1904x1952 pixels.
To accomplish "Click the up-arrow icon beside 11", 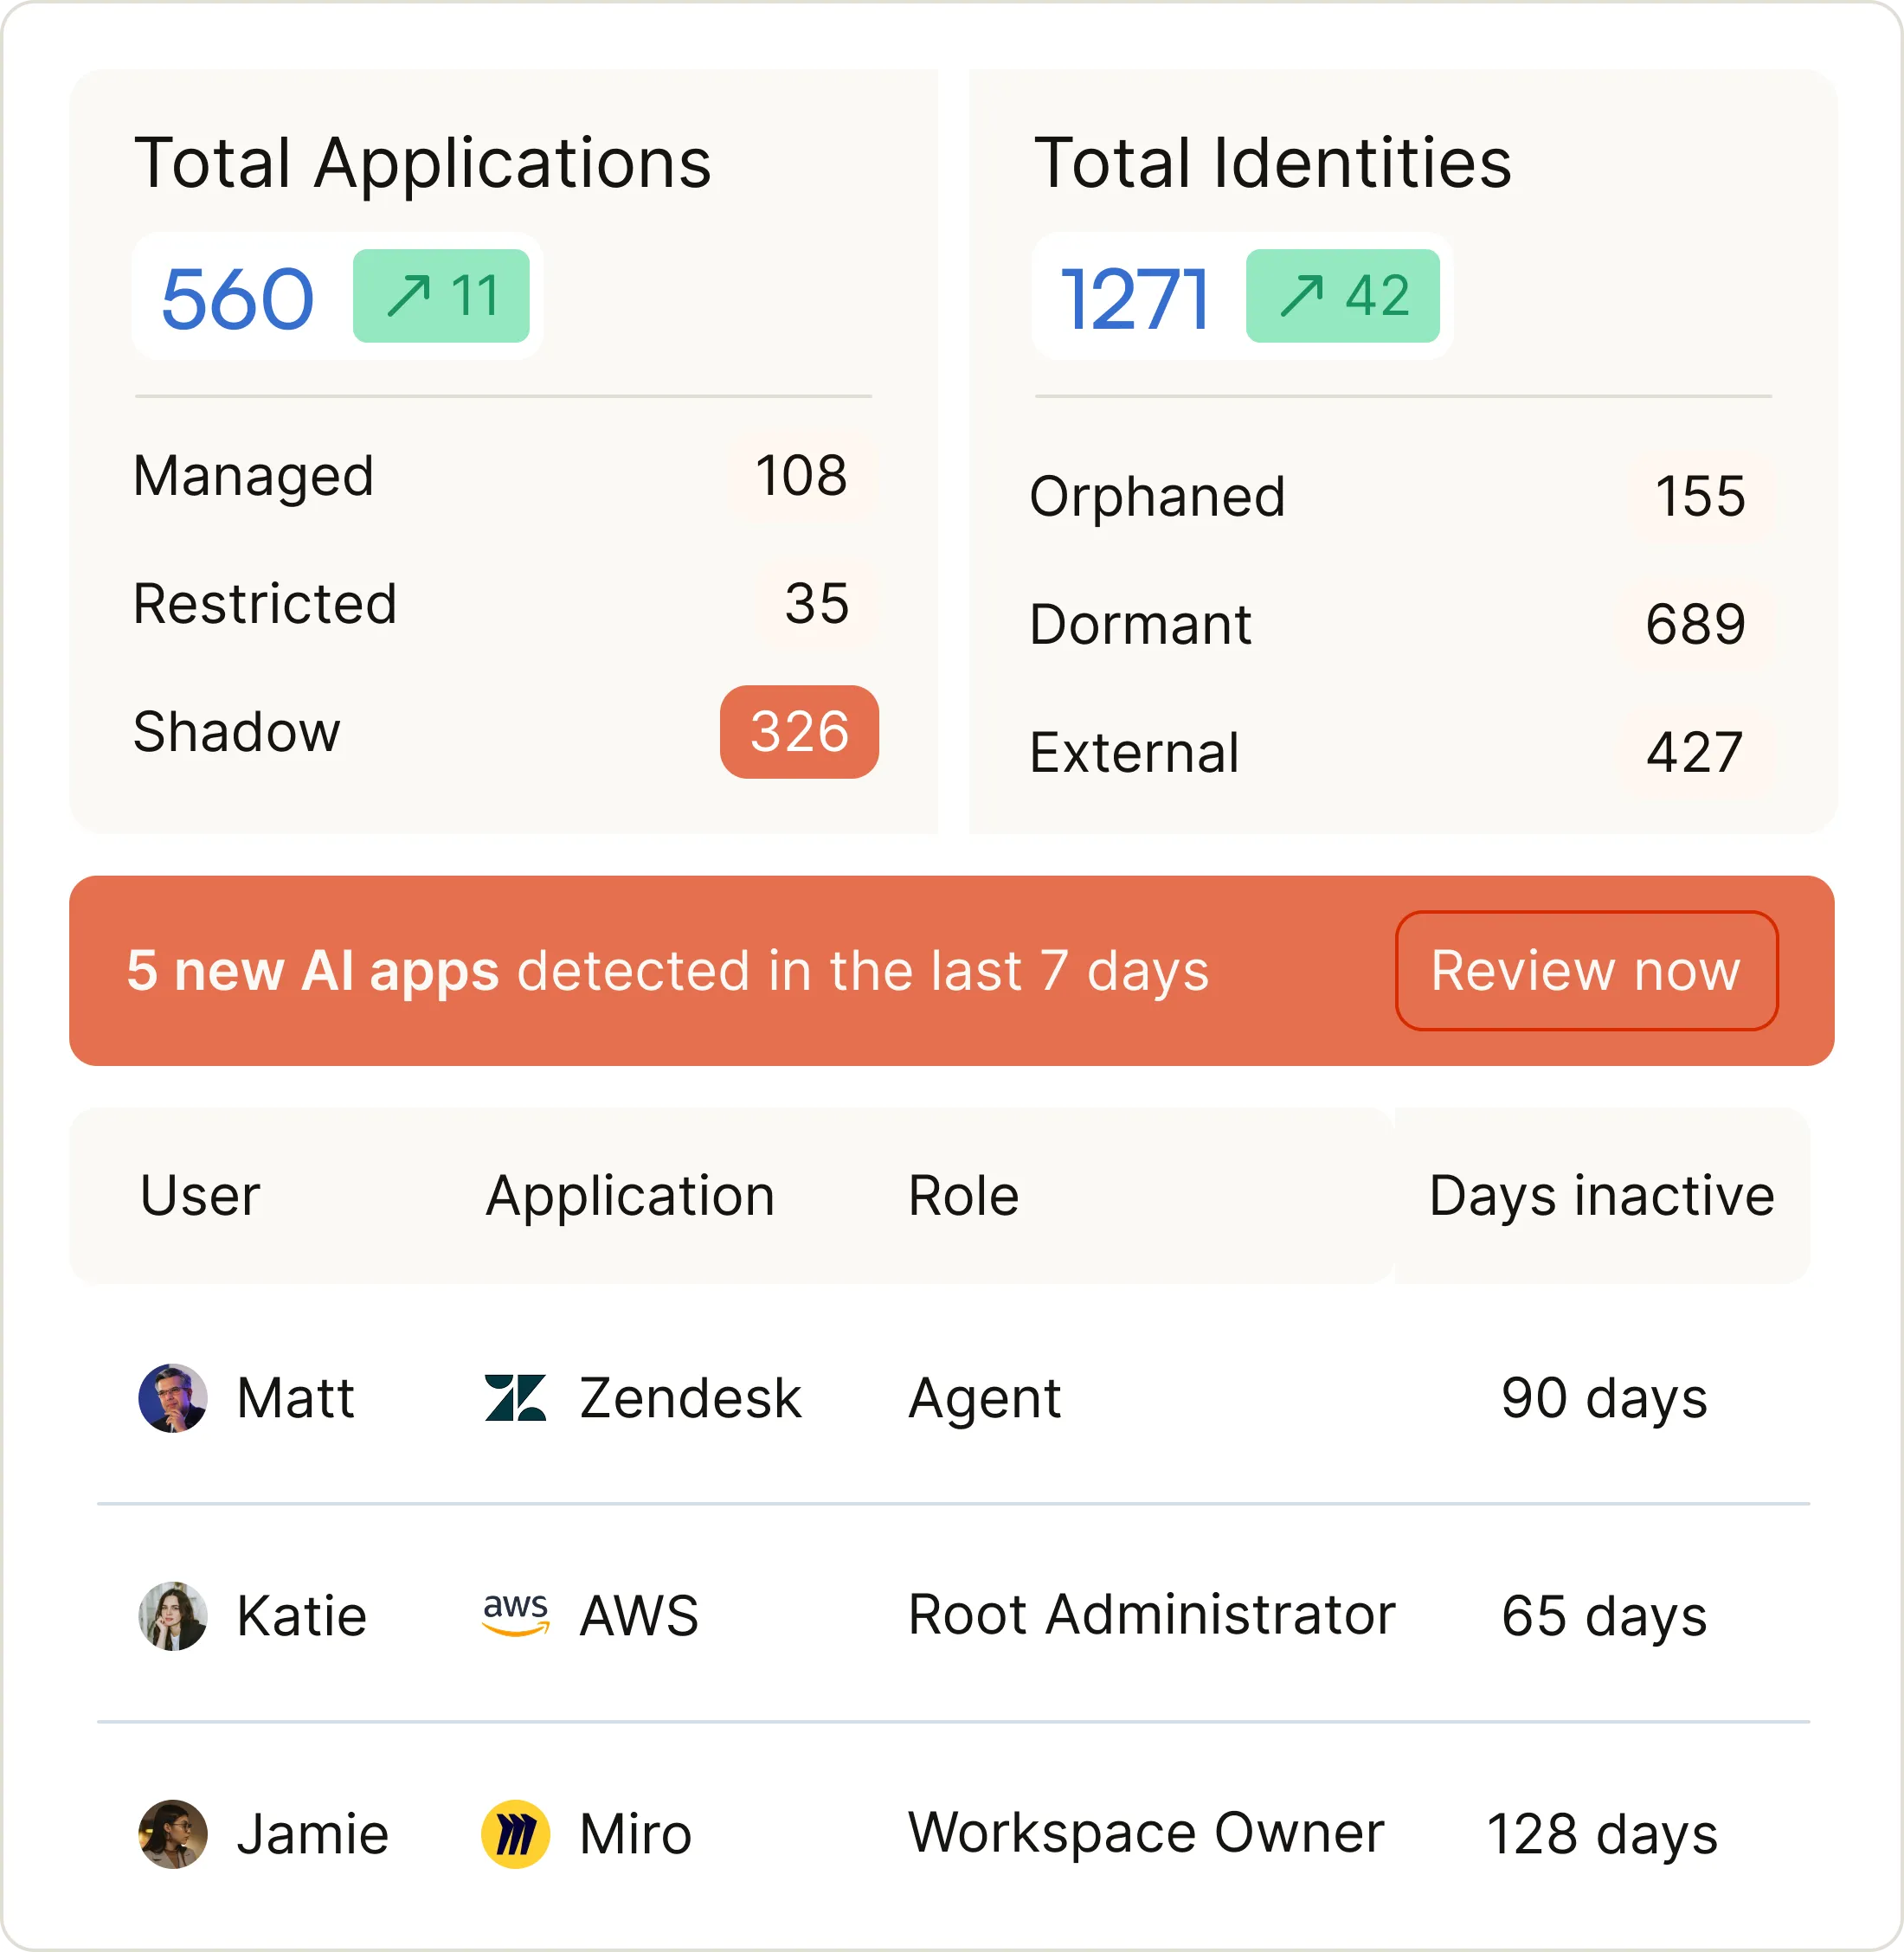I will point(408,296).
